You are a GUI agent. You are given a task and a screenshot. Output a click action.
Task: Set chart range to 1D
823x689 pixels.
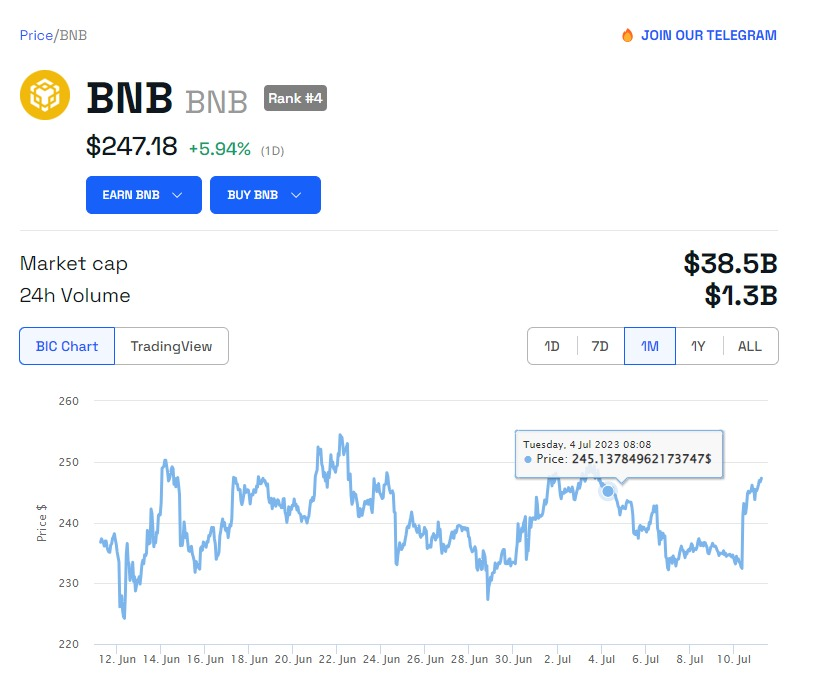[552, 346]
